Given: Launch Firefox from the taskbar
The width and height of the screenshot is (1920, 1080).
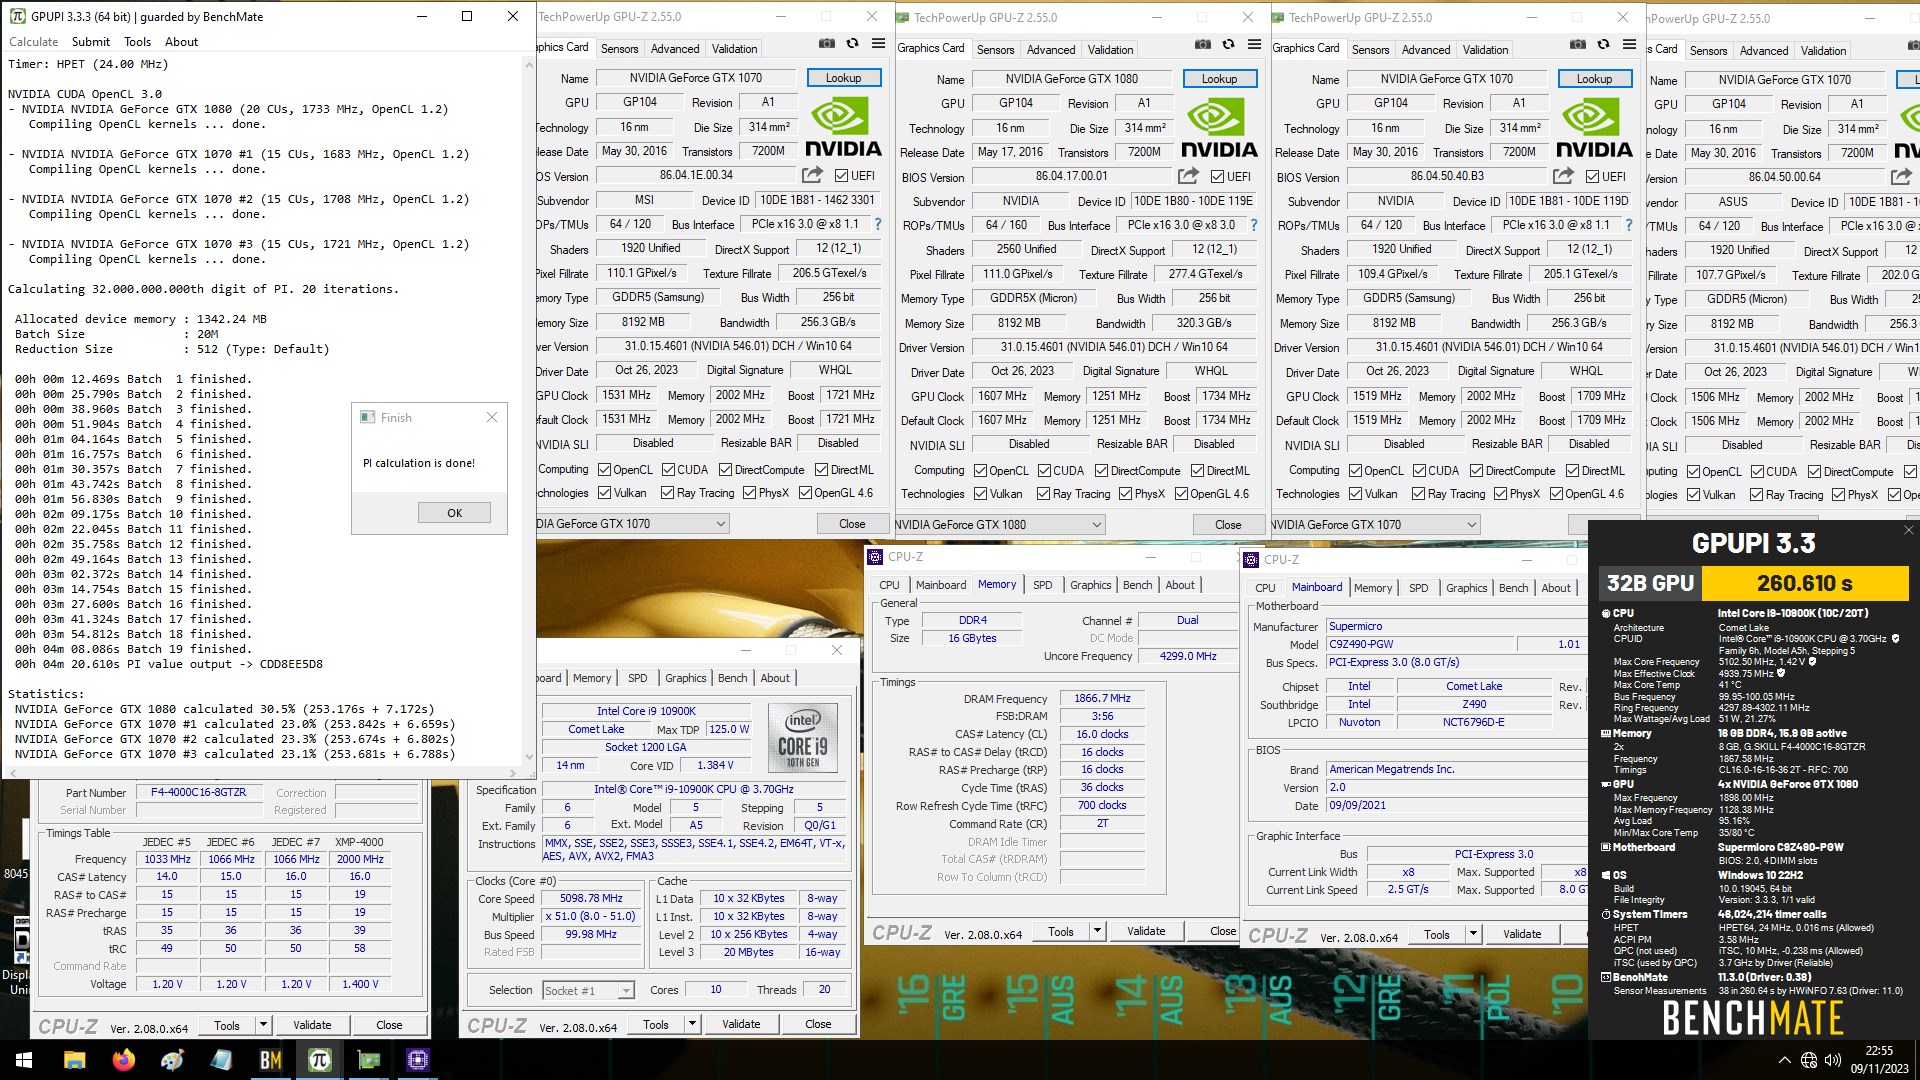Looking at the screenshot, I should click(124, 1060).
